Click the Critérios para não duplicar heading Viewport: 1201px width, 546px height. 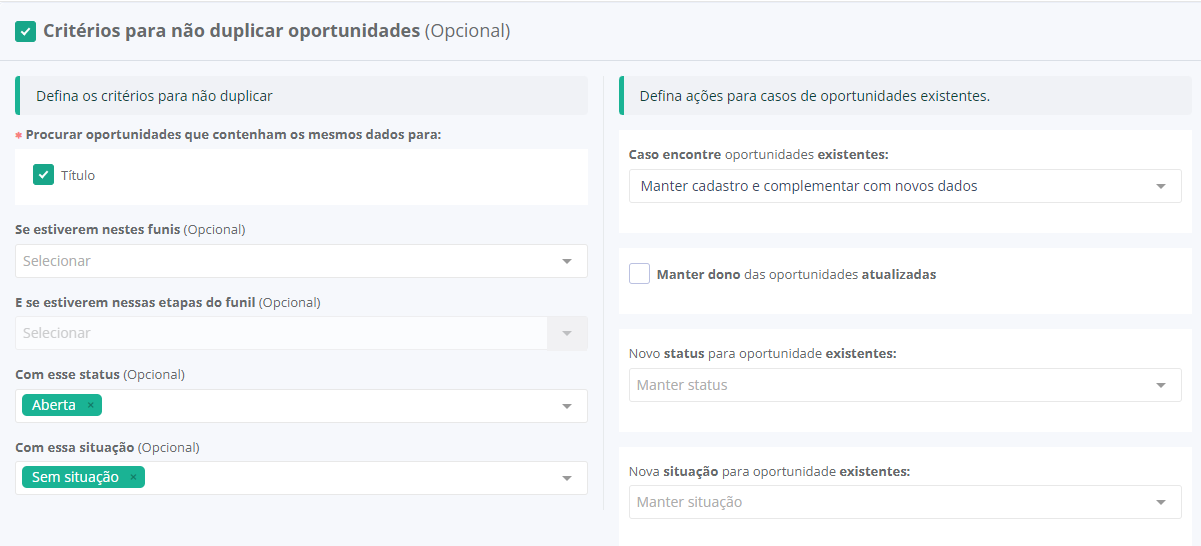pos(231,31)
